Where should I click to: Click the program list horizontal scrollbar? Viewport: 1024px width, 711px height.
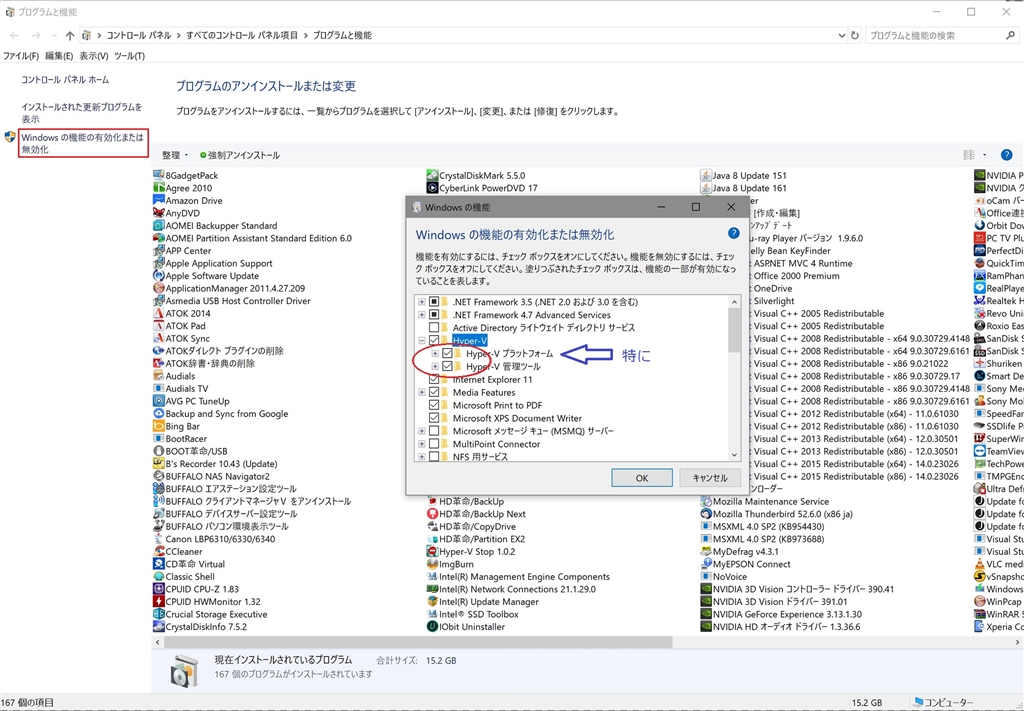418,642
